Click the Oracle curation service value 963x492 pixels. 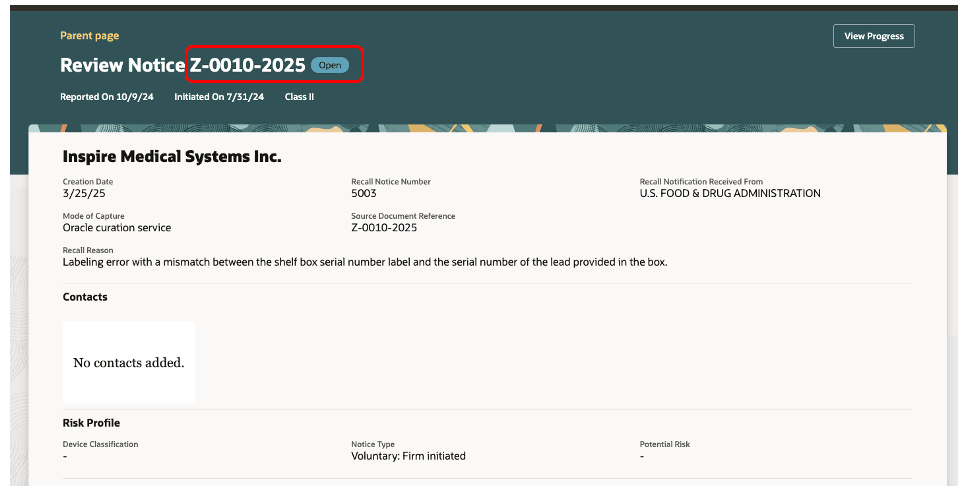point(117,227)
